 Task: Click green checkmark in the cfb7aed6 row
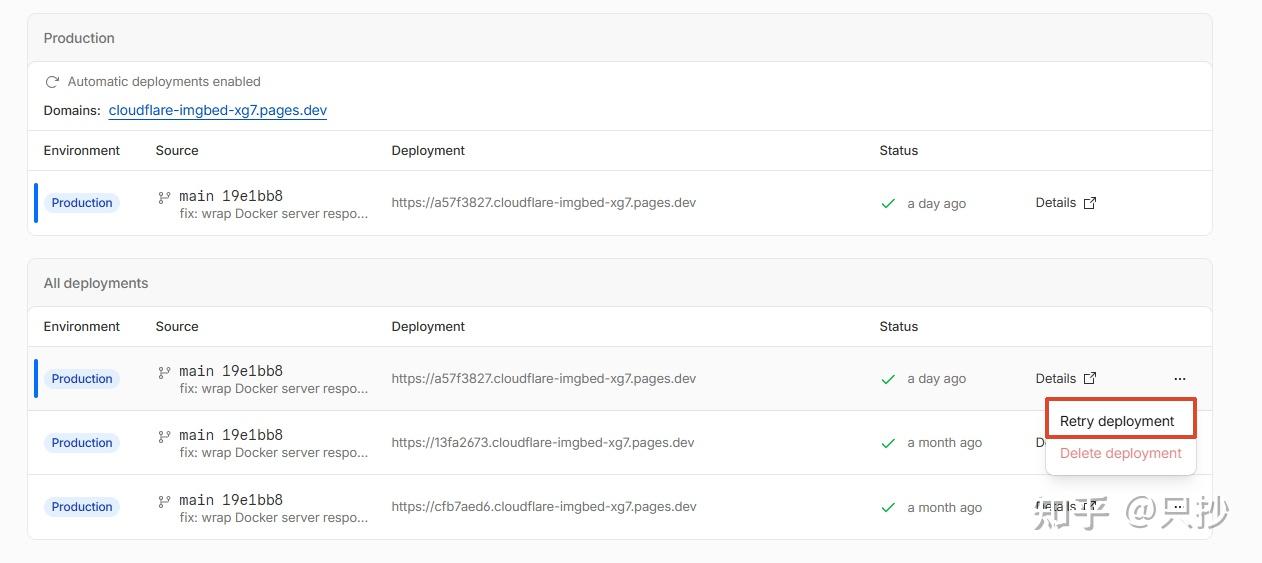[x=887, y=507]
